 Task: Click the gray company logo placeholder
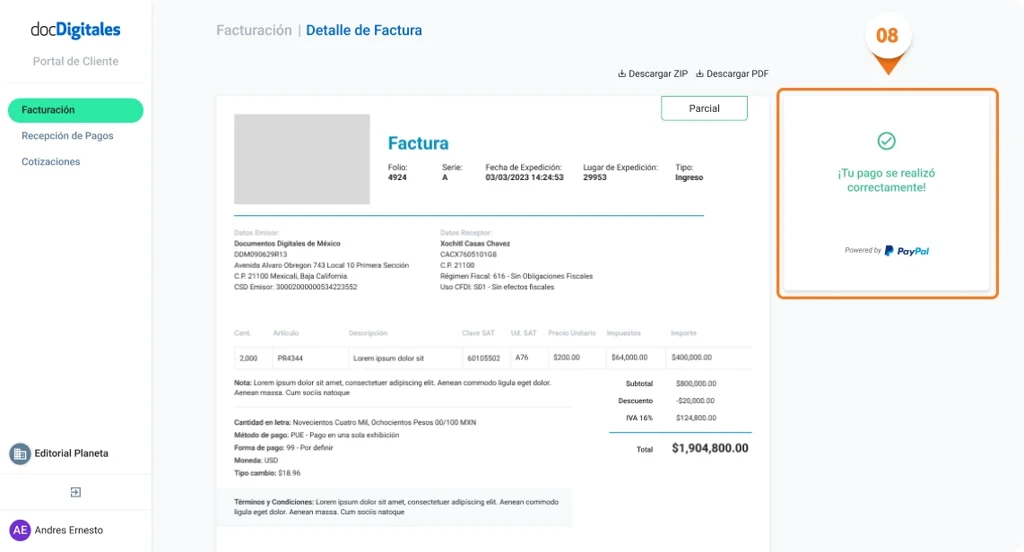pyautogui.click(x=302, y=159)
